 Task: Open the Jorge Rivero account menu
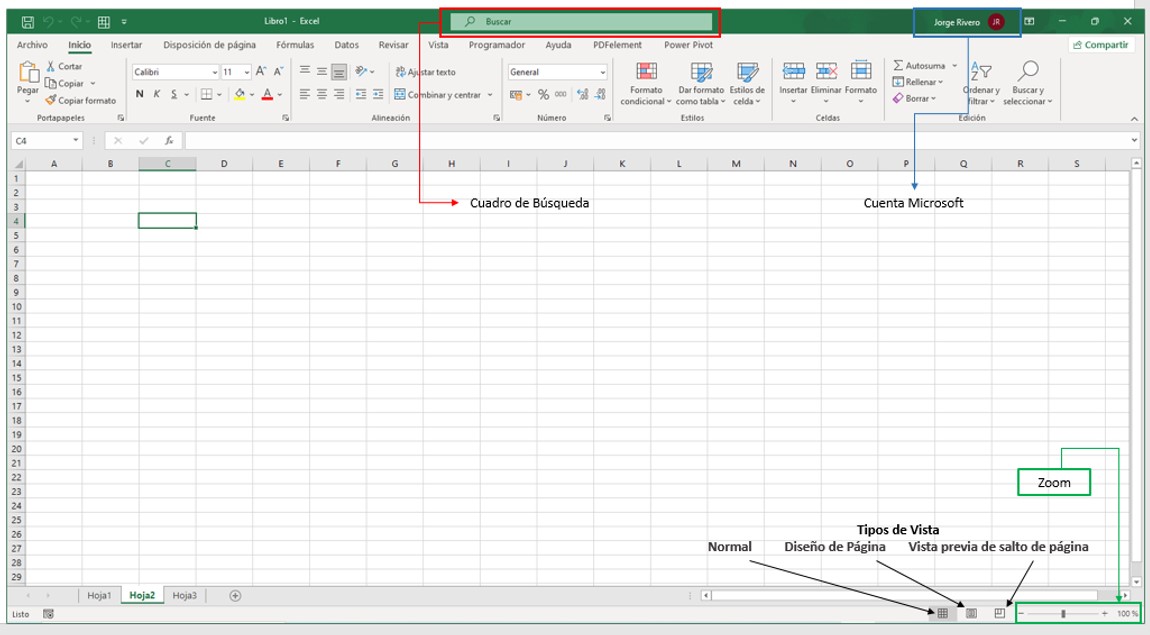tap(955, 20)
